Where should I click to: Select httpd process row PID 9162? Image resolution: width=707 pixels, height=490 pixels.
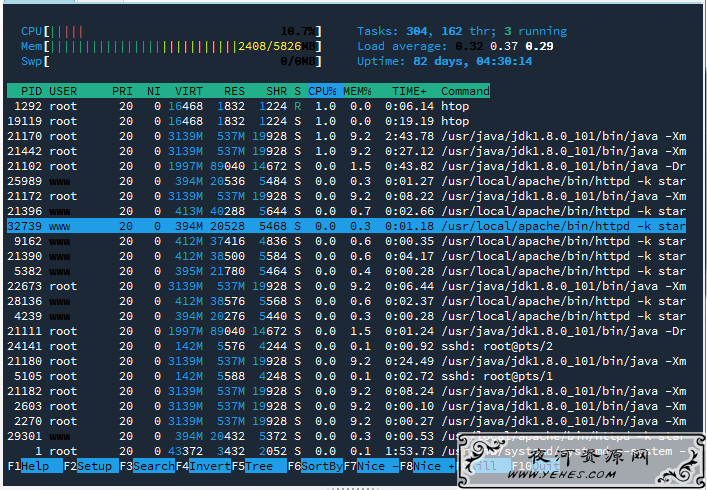(346, 241)
